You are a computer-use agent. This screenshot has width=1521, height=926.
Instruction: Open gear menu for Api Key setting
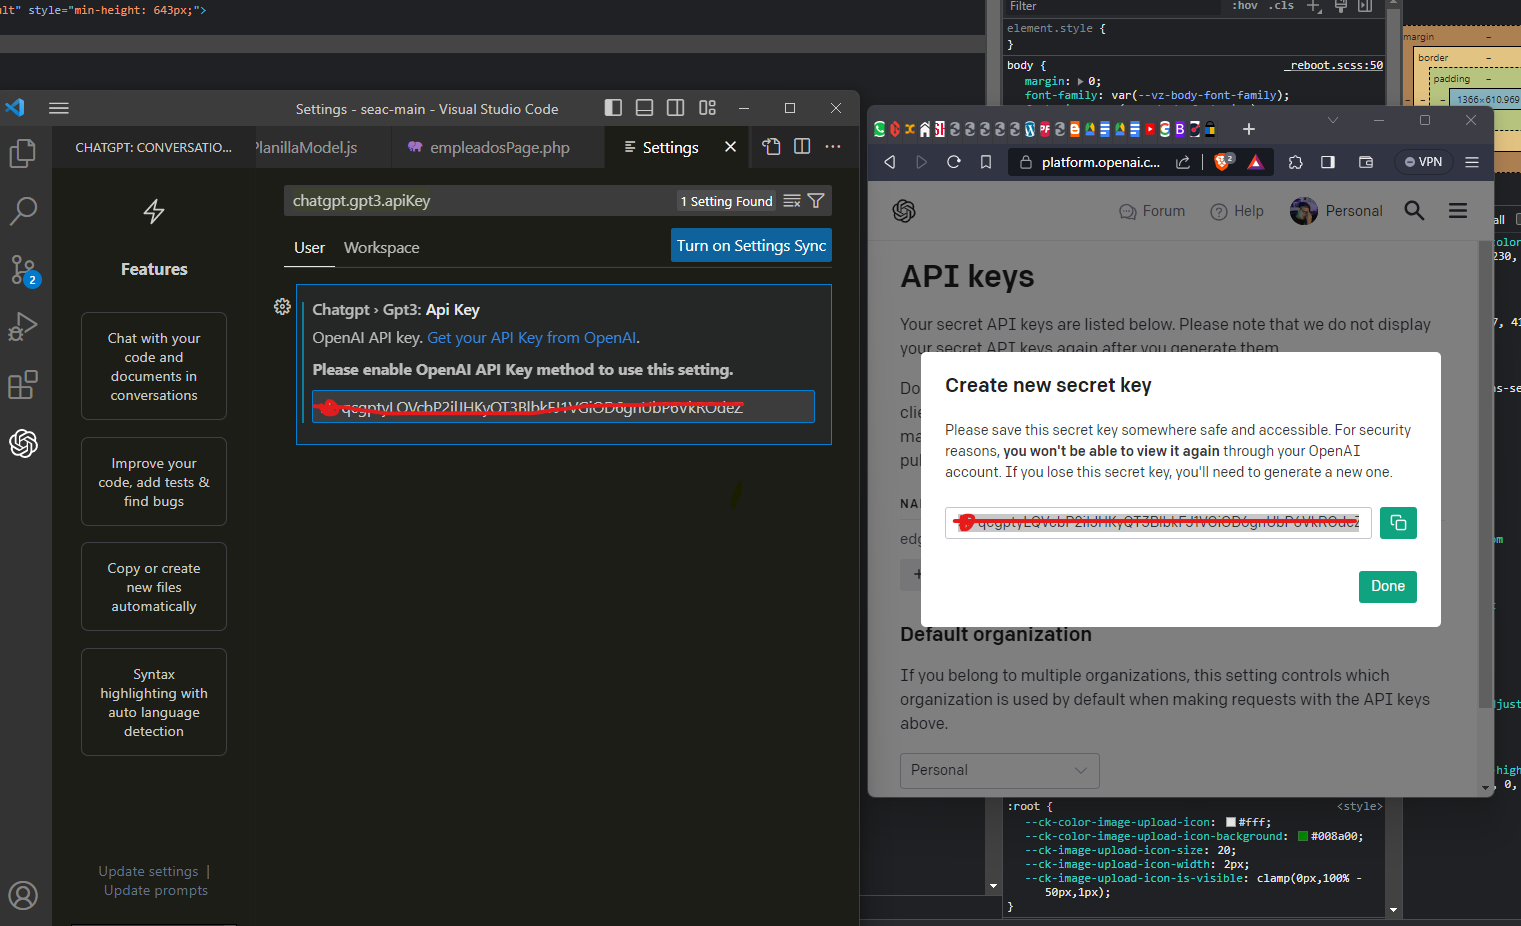tap(282, 307)
